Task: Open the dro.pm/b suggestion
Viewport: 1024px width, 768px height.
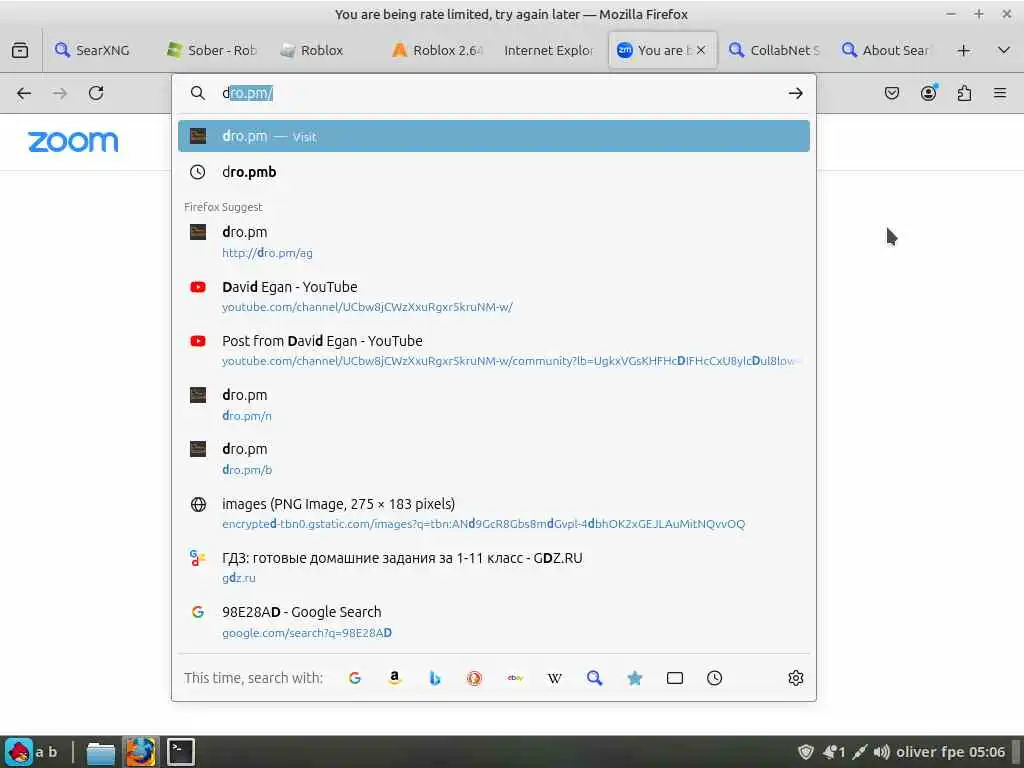Action: (494, 458)
